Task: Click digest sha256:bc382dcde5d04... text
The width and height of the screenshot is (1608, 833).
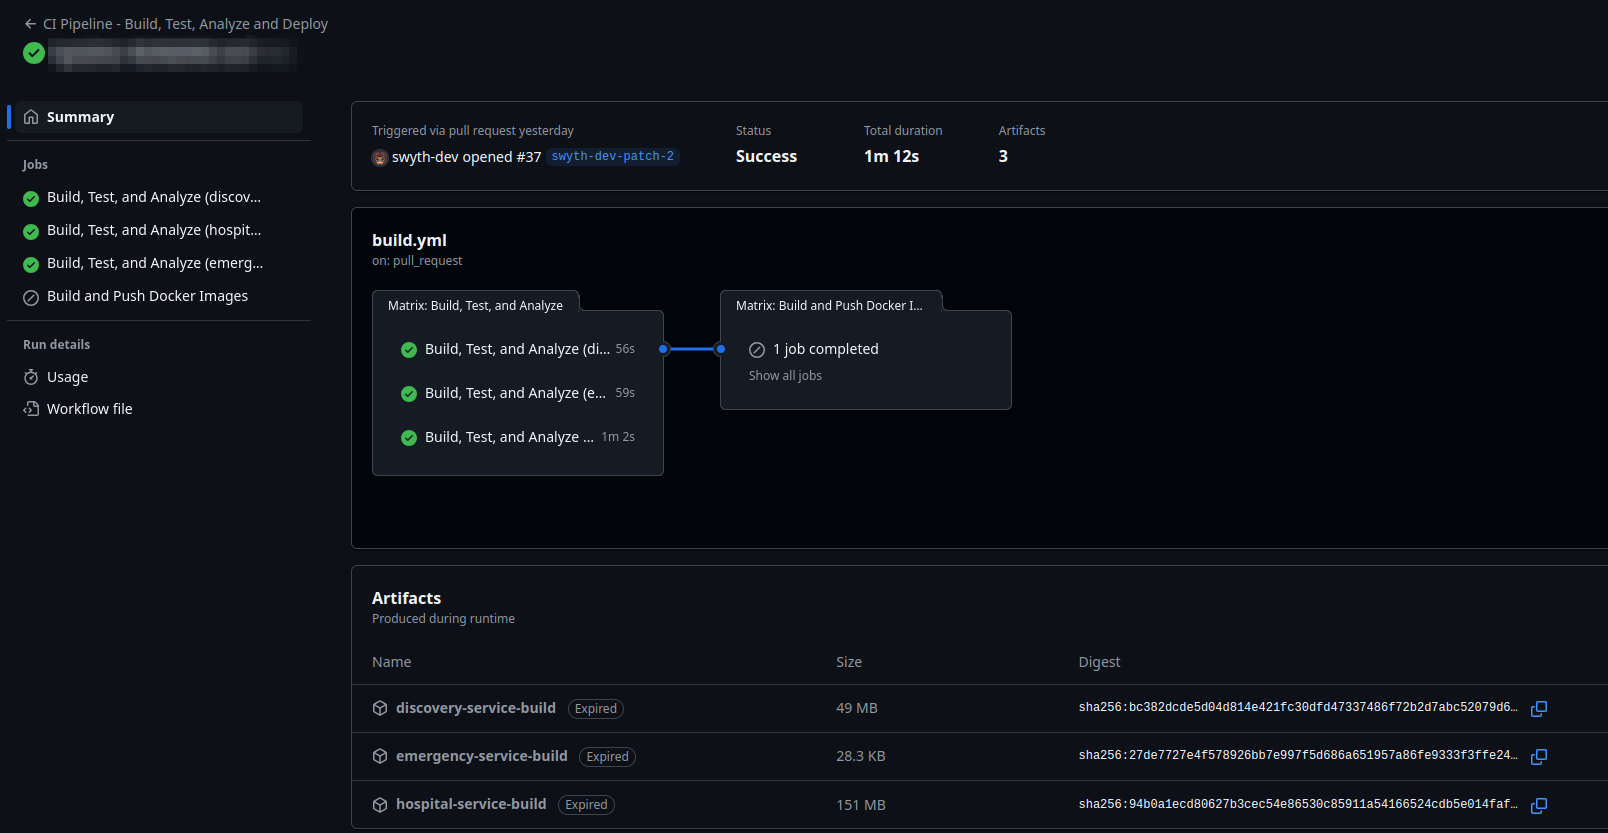Action: [1298, 707]
